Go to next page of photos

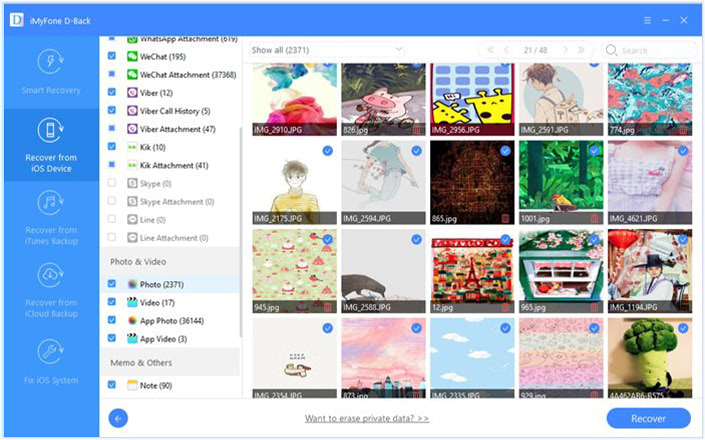565,49
